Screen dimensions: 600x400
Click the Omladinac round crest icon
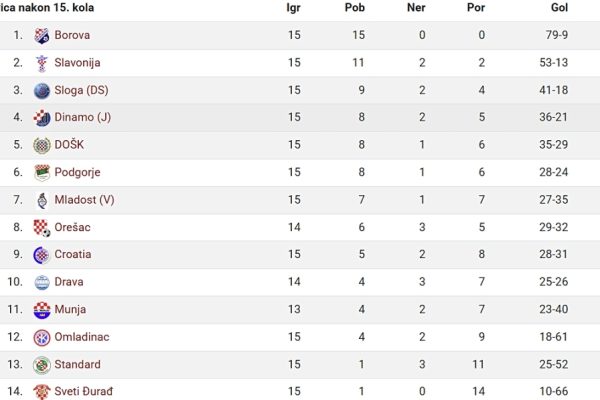point(42,338)
